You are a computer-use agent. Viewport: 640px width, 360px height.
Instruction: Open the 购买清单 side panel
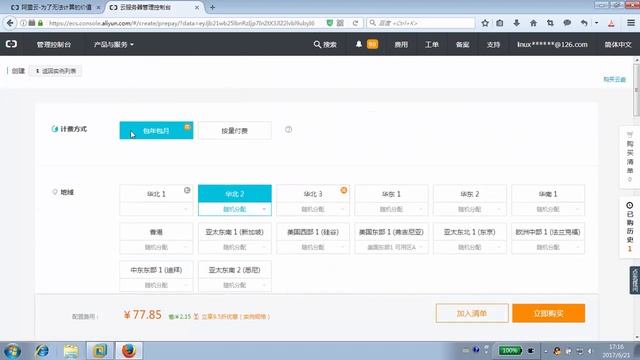click(630, 157)
